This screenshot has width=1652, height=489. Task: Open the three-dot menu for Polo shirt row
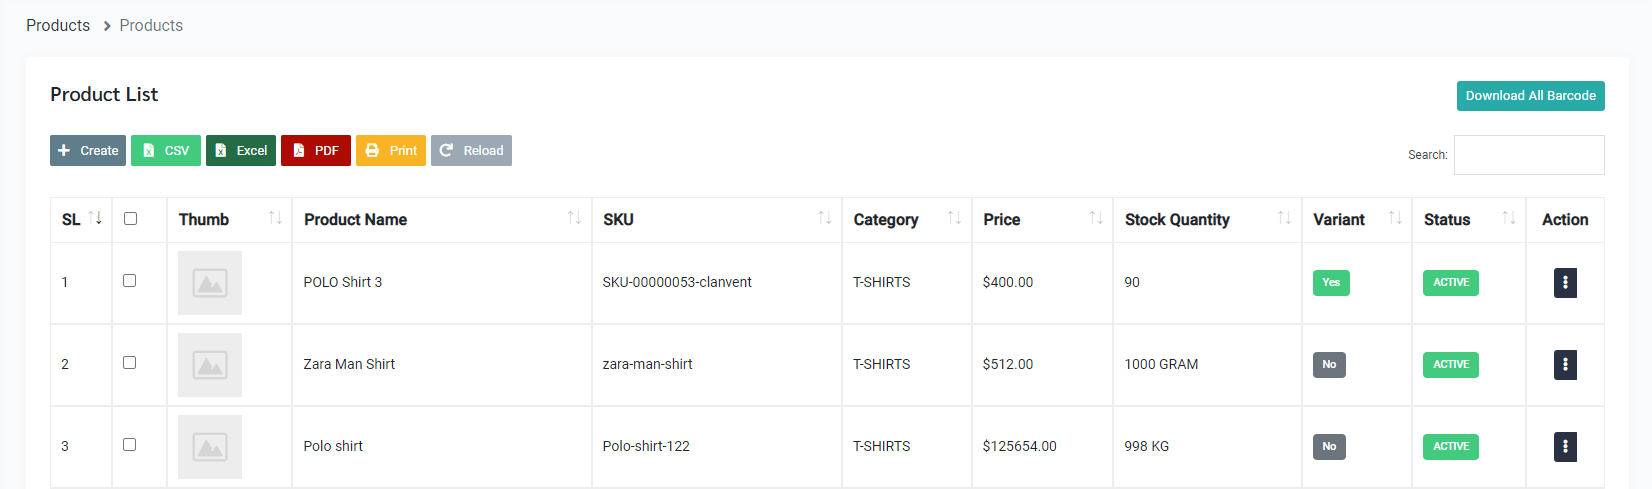[1565, 447]
